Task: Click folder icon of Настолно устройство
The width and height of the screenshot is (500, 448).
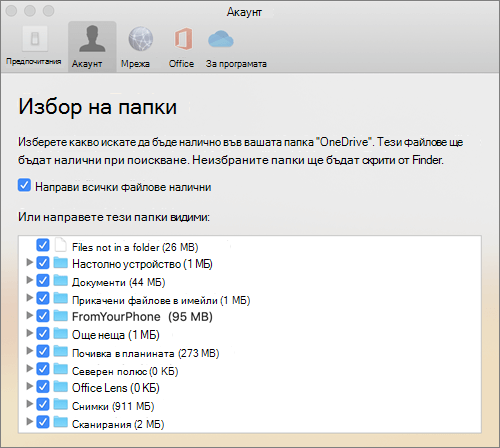Action: click(x=61, y=263)
